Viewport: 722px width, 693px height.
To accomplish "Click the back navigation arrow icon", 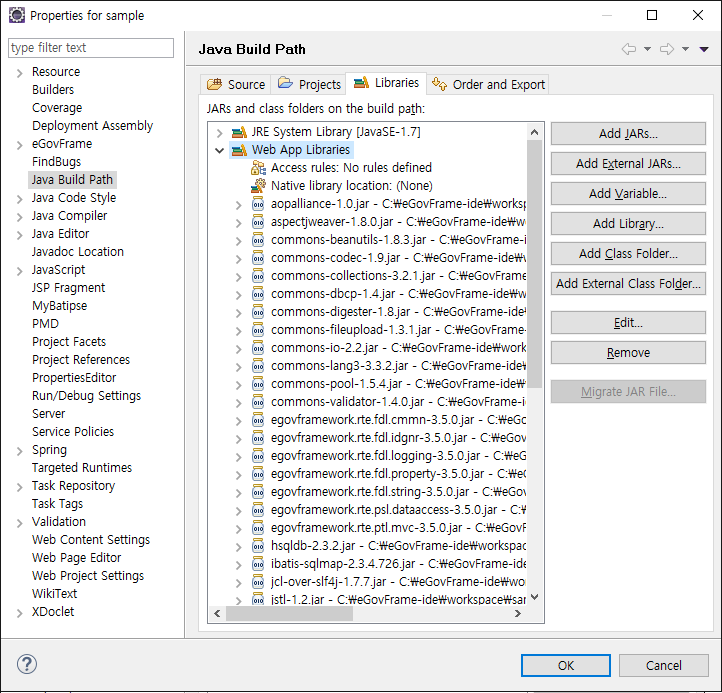I will [628, 49].
